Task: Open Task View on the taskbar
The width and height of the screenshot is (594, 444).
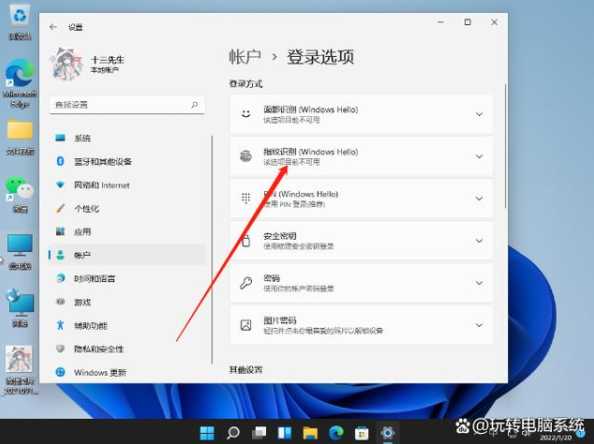Action: click(259, 433)
